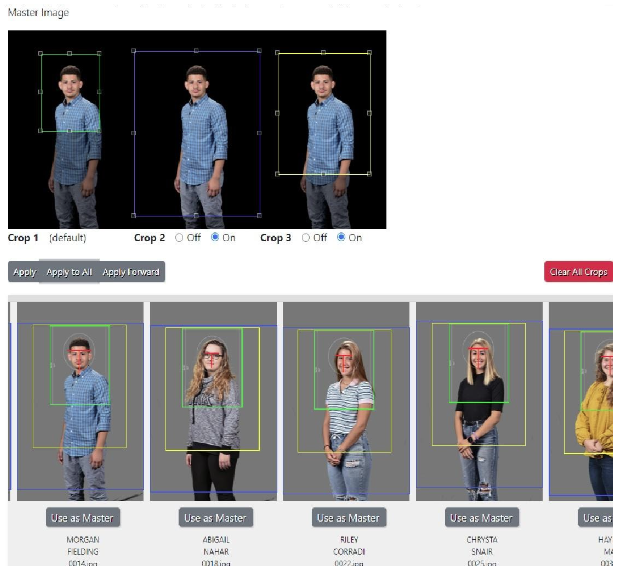Use Morgan Fielding photo as master
The height and width of the screenshot is (574, 623).
click(x=82, y=518)
